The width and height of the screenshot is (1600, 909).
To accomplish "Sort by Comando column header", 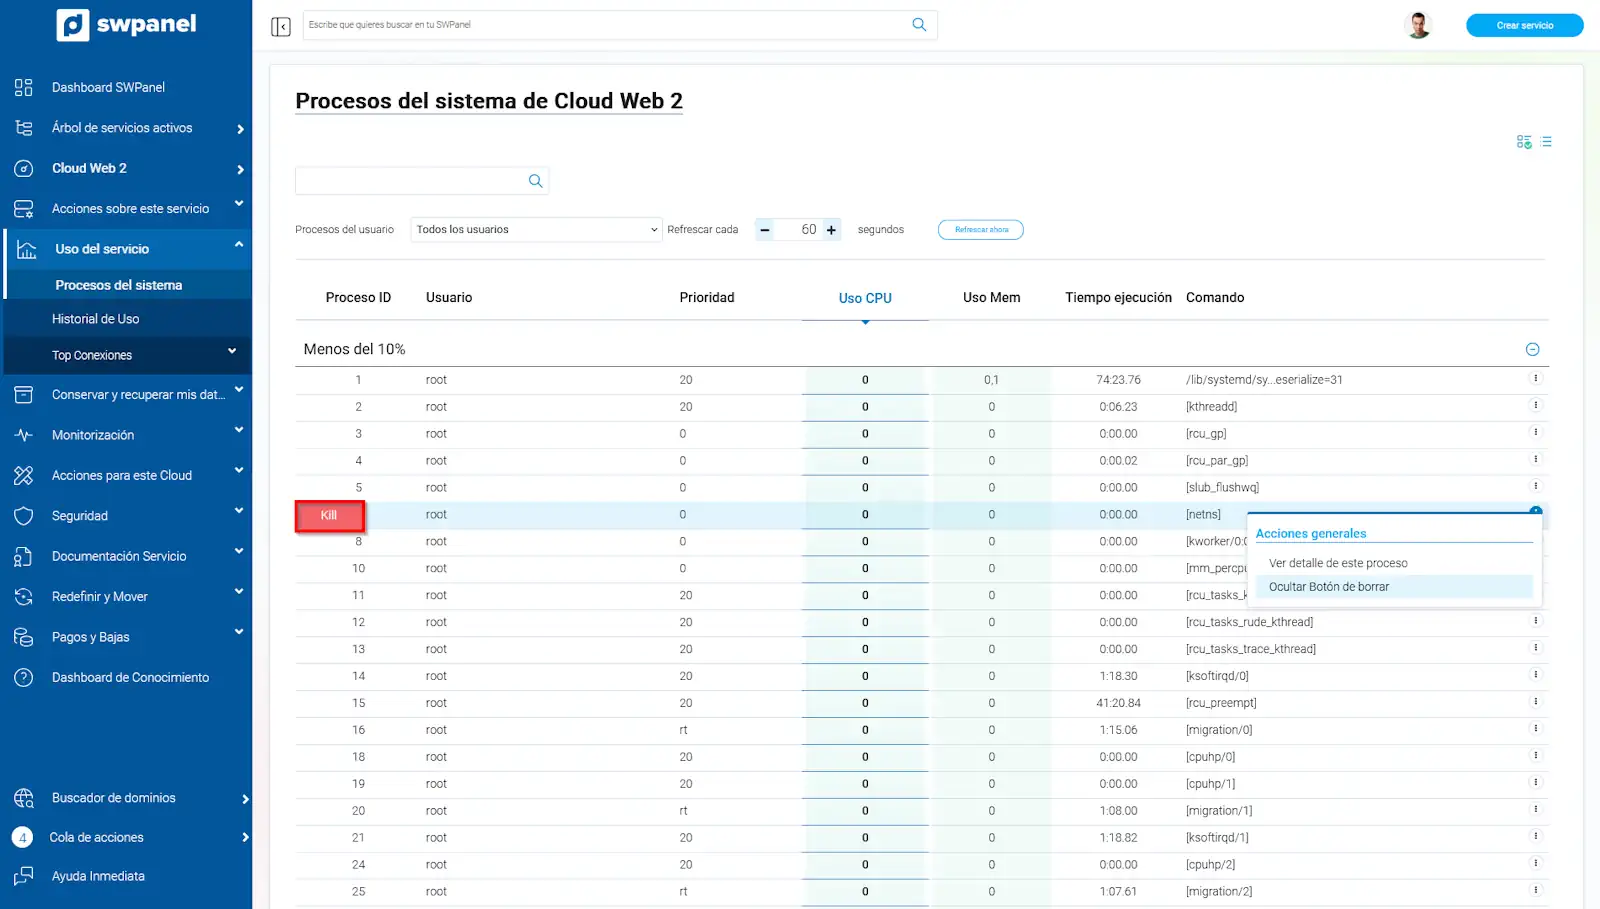I will click(1215, 298).
